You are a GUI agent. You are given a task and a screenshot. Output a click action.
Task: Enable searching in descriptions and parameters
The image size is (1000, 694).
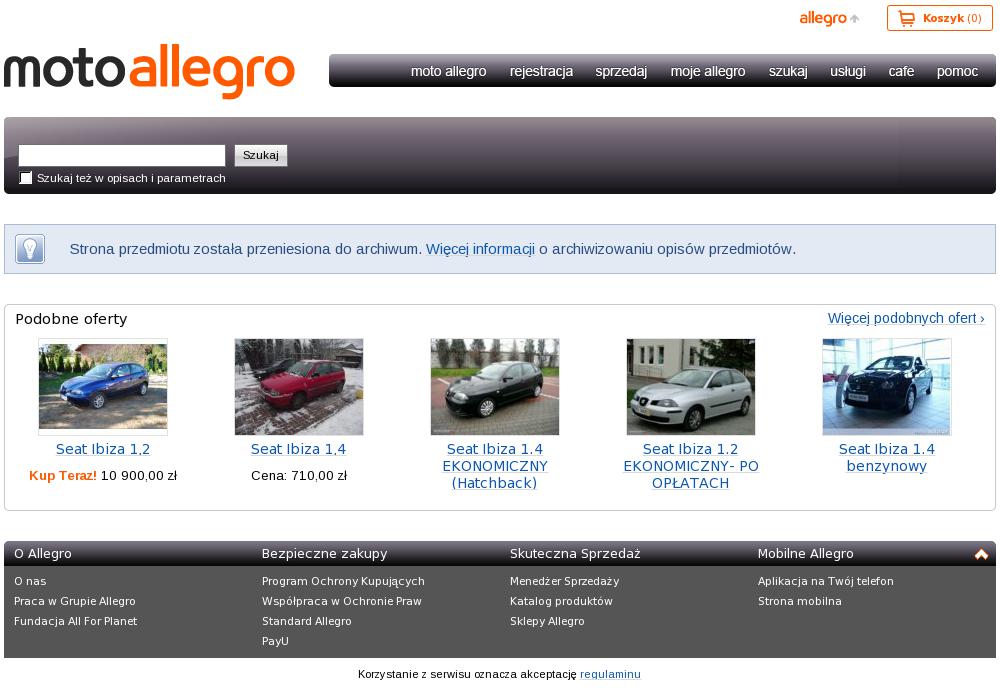click(x=26, y=178)
